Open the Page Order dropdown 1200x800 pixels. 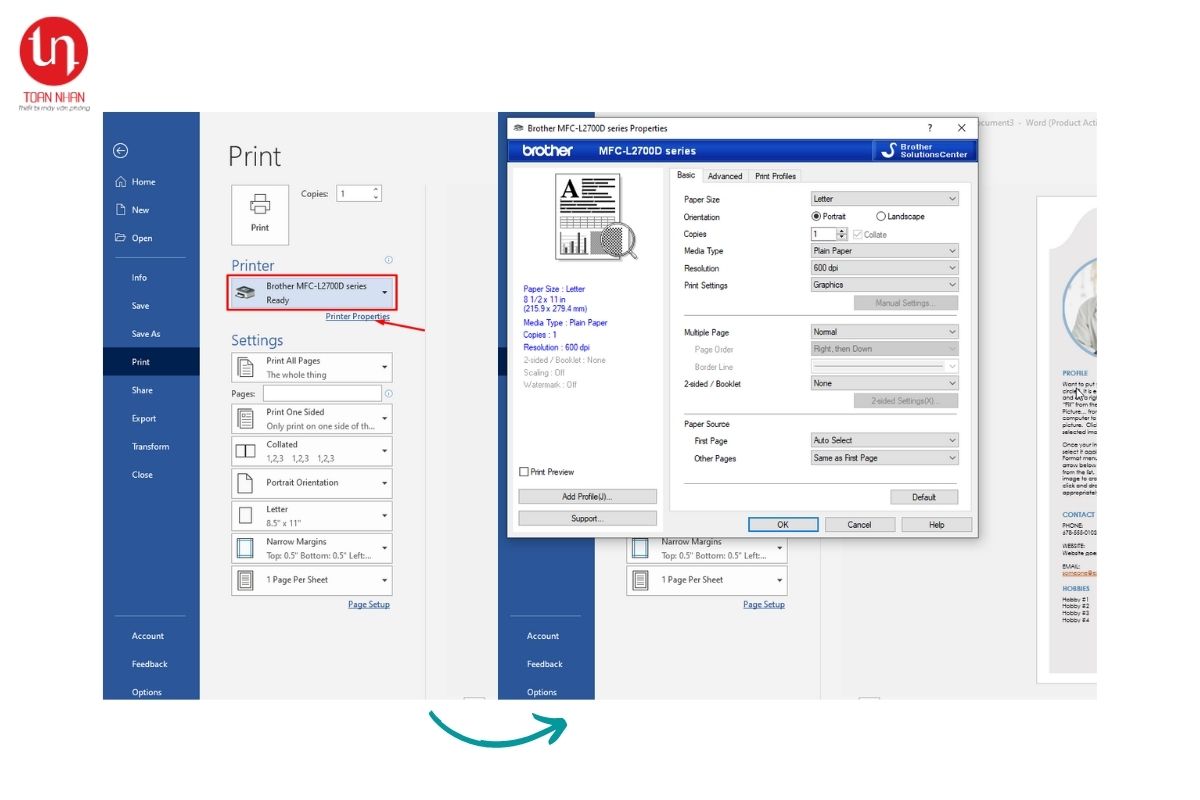click(884, 349)
